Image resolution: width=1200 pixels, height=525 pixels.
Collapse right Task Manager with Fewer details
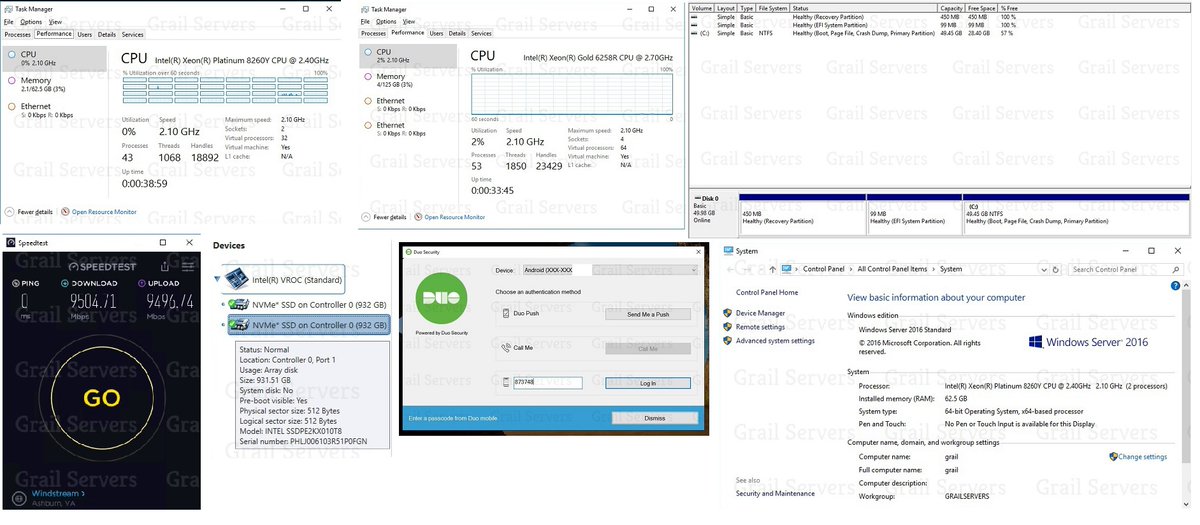pyautogui.click(x=383, y=217)
